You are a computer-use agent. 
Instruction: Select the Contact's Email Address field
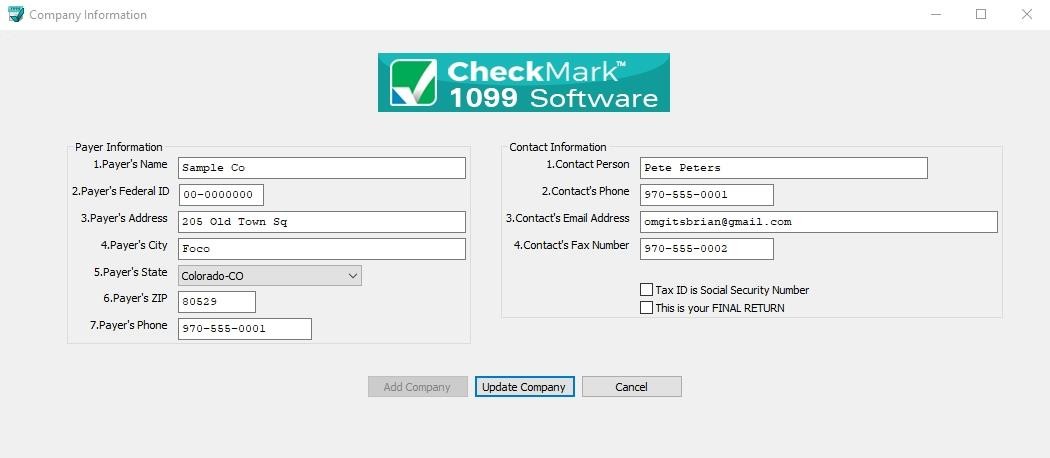coord(818,222)
